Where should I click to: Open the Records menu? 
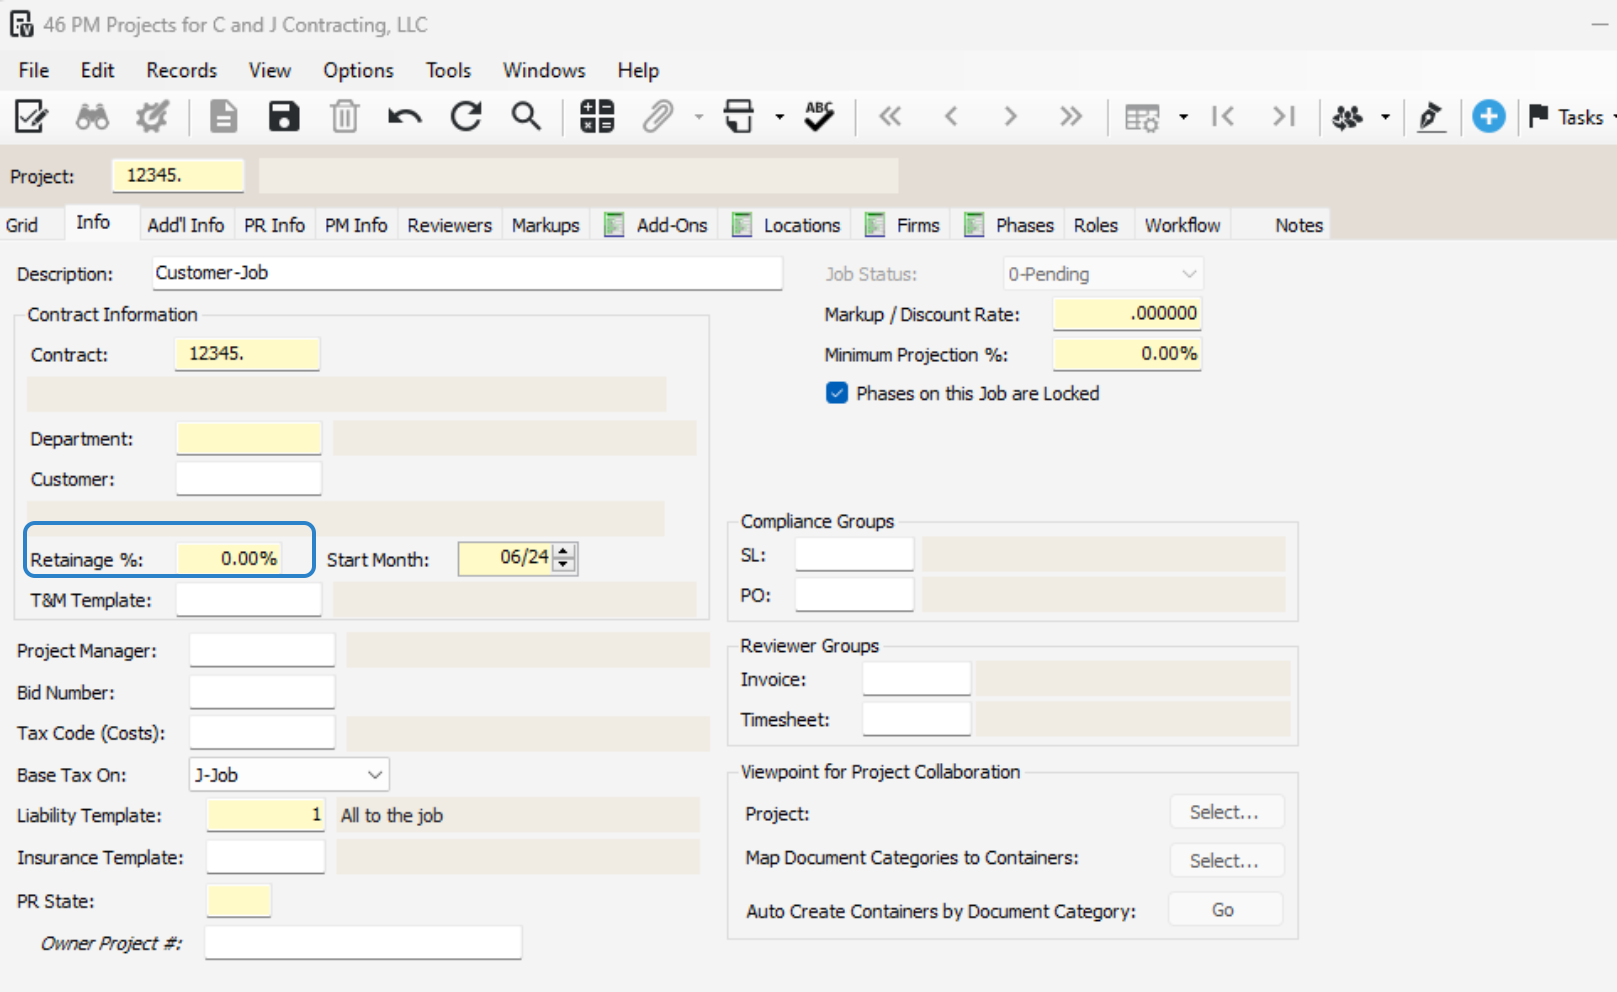181,70
